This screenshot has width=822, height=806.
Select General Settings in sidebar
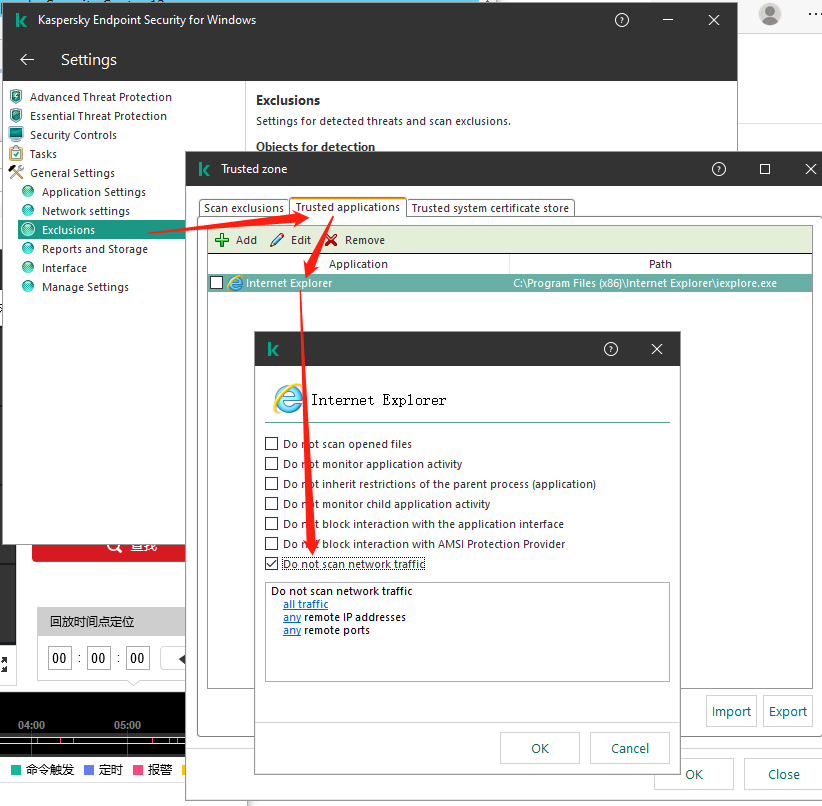(72, 173)
